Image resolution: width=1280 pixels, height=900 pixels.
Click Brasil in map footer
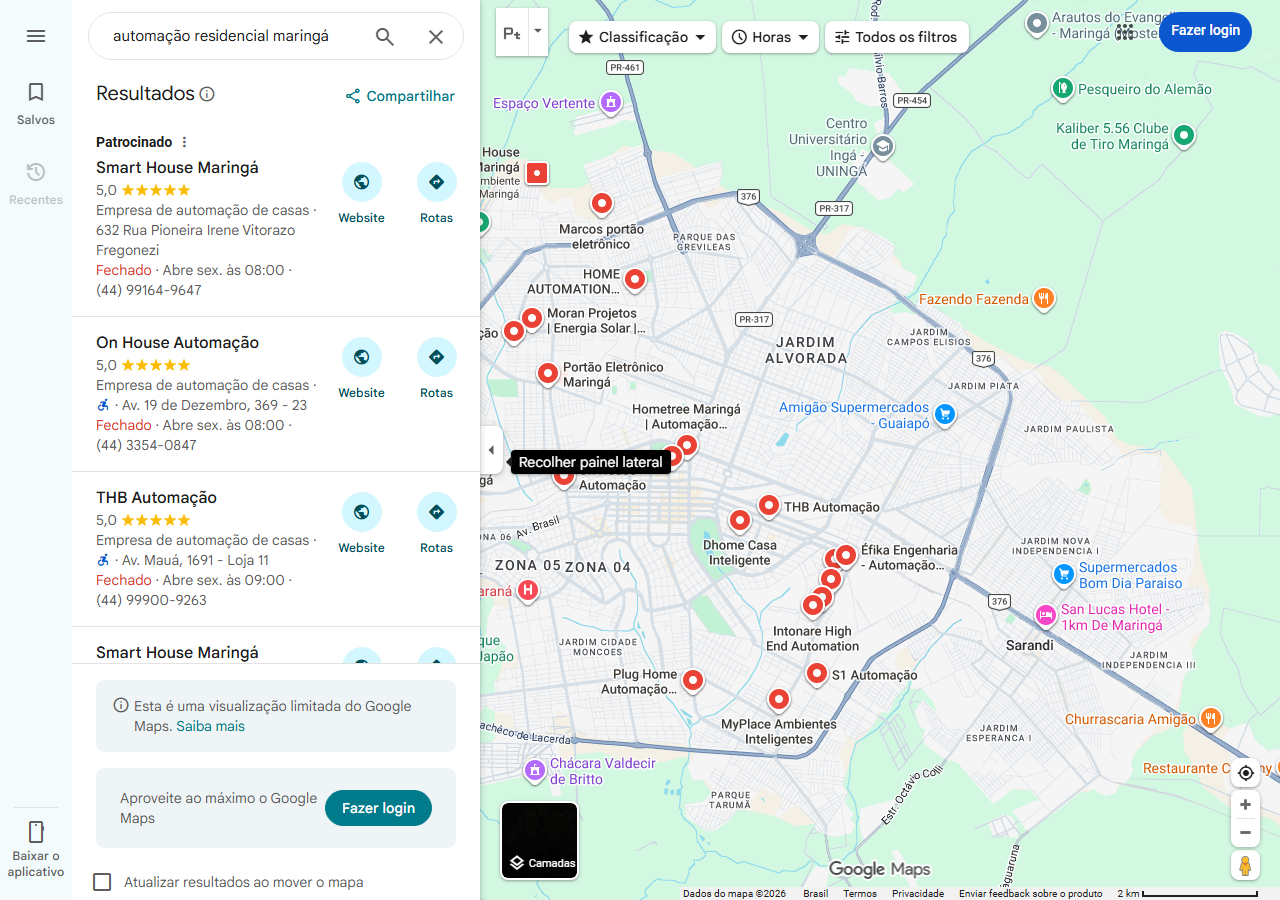click(x=815, y=893)
